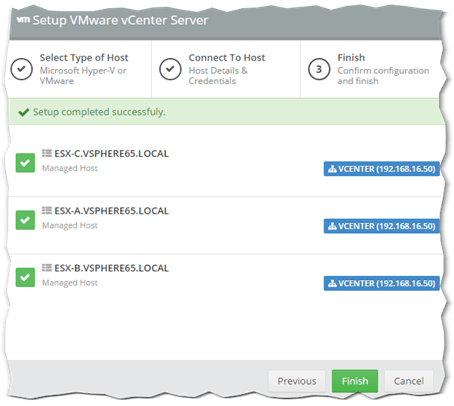Uncheck the ESX-A.VSPHERE65.LOCAL host checkbox
454x406 pixels.
click(25, 220)
